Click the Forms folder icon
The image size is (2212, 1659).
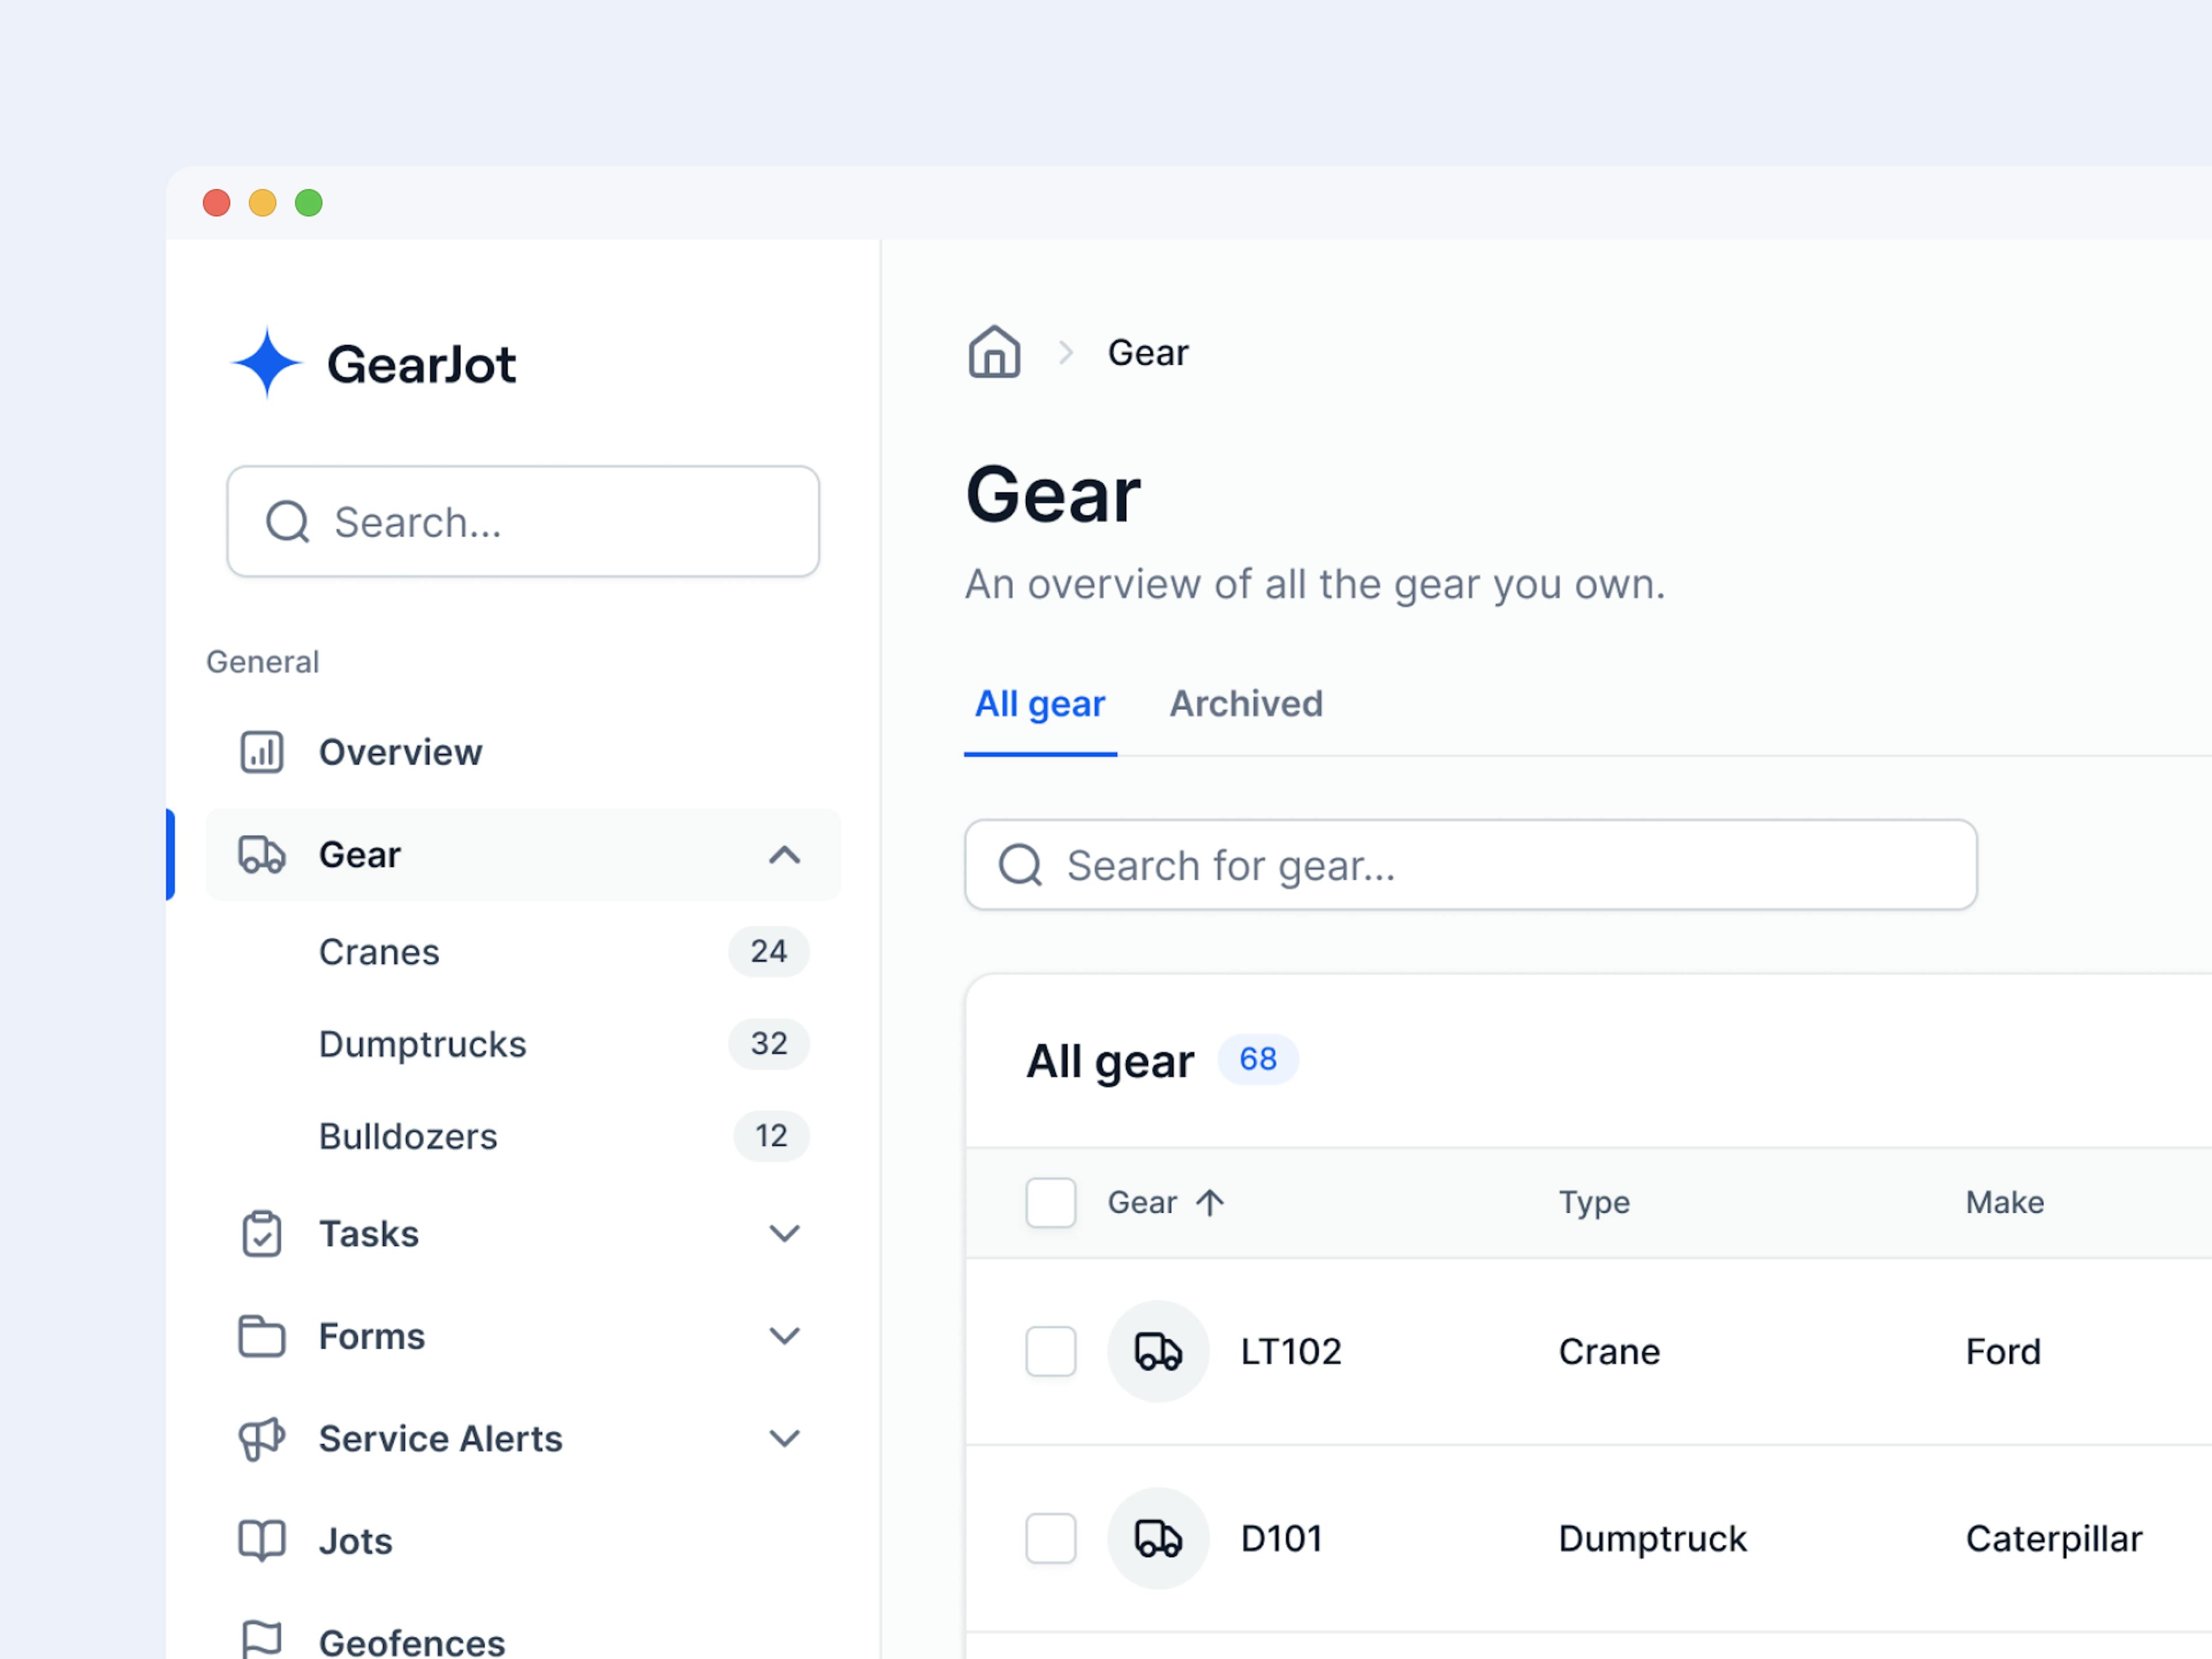click(262, 1336)
